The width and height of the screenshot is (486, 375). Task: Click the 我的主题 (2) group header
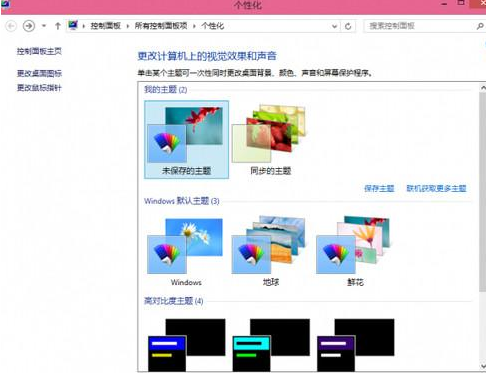pos(165,89)
